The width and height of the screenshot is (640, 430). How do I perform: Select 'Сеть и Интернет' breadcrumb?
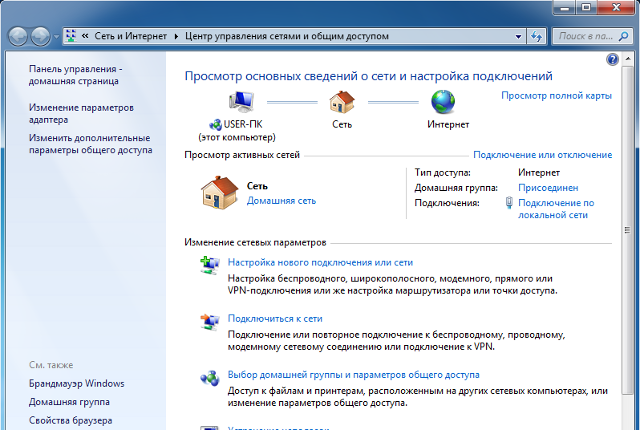(x=131, y=36)
